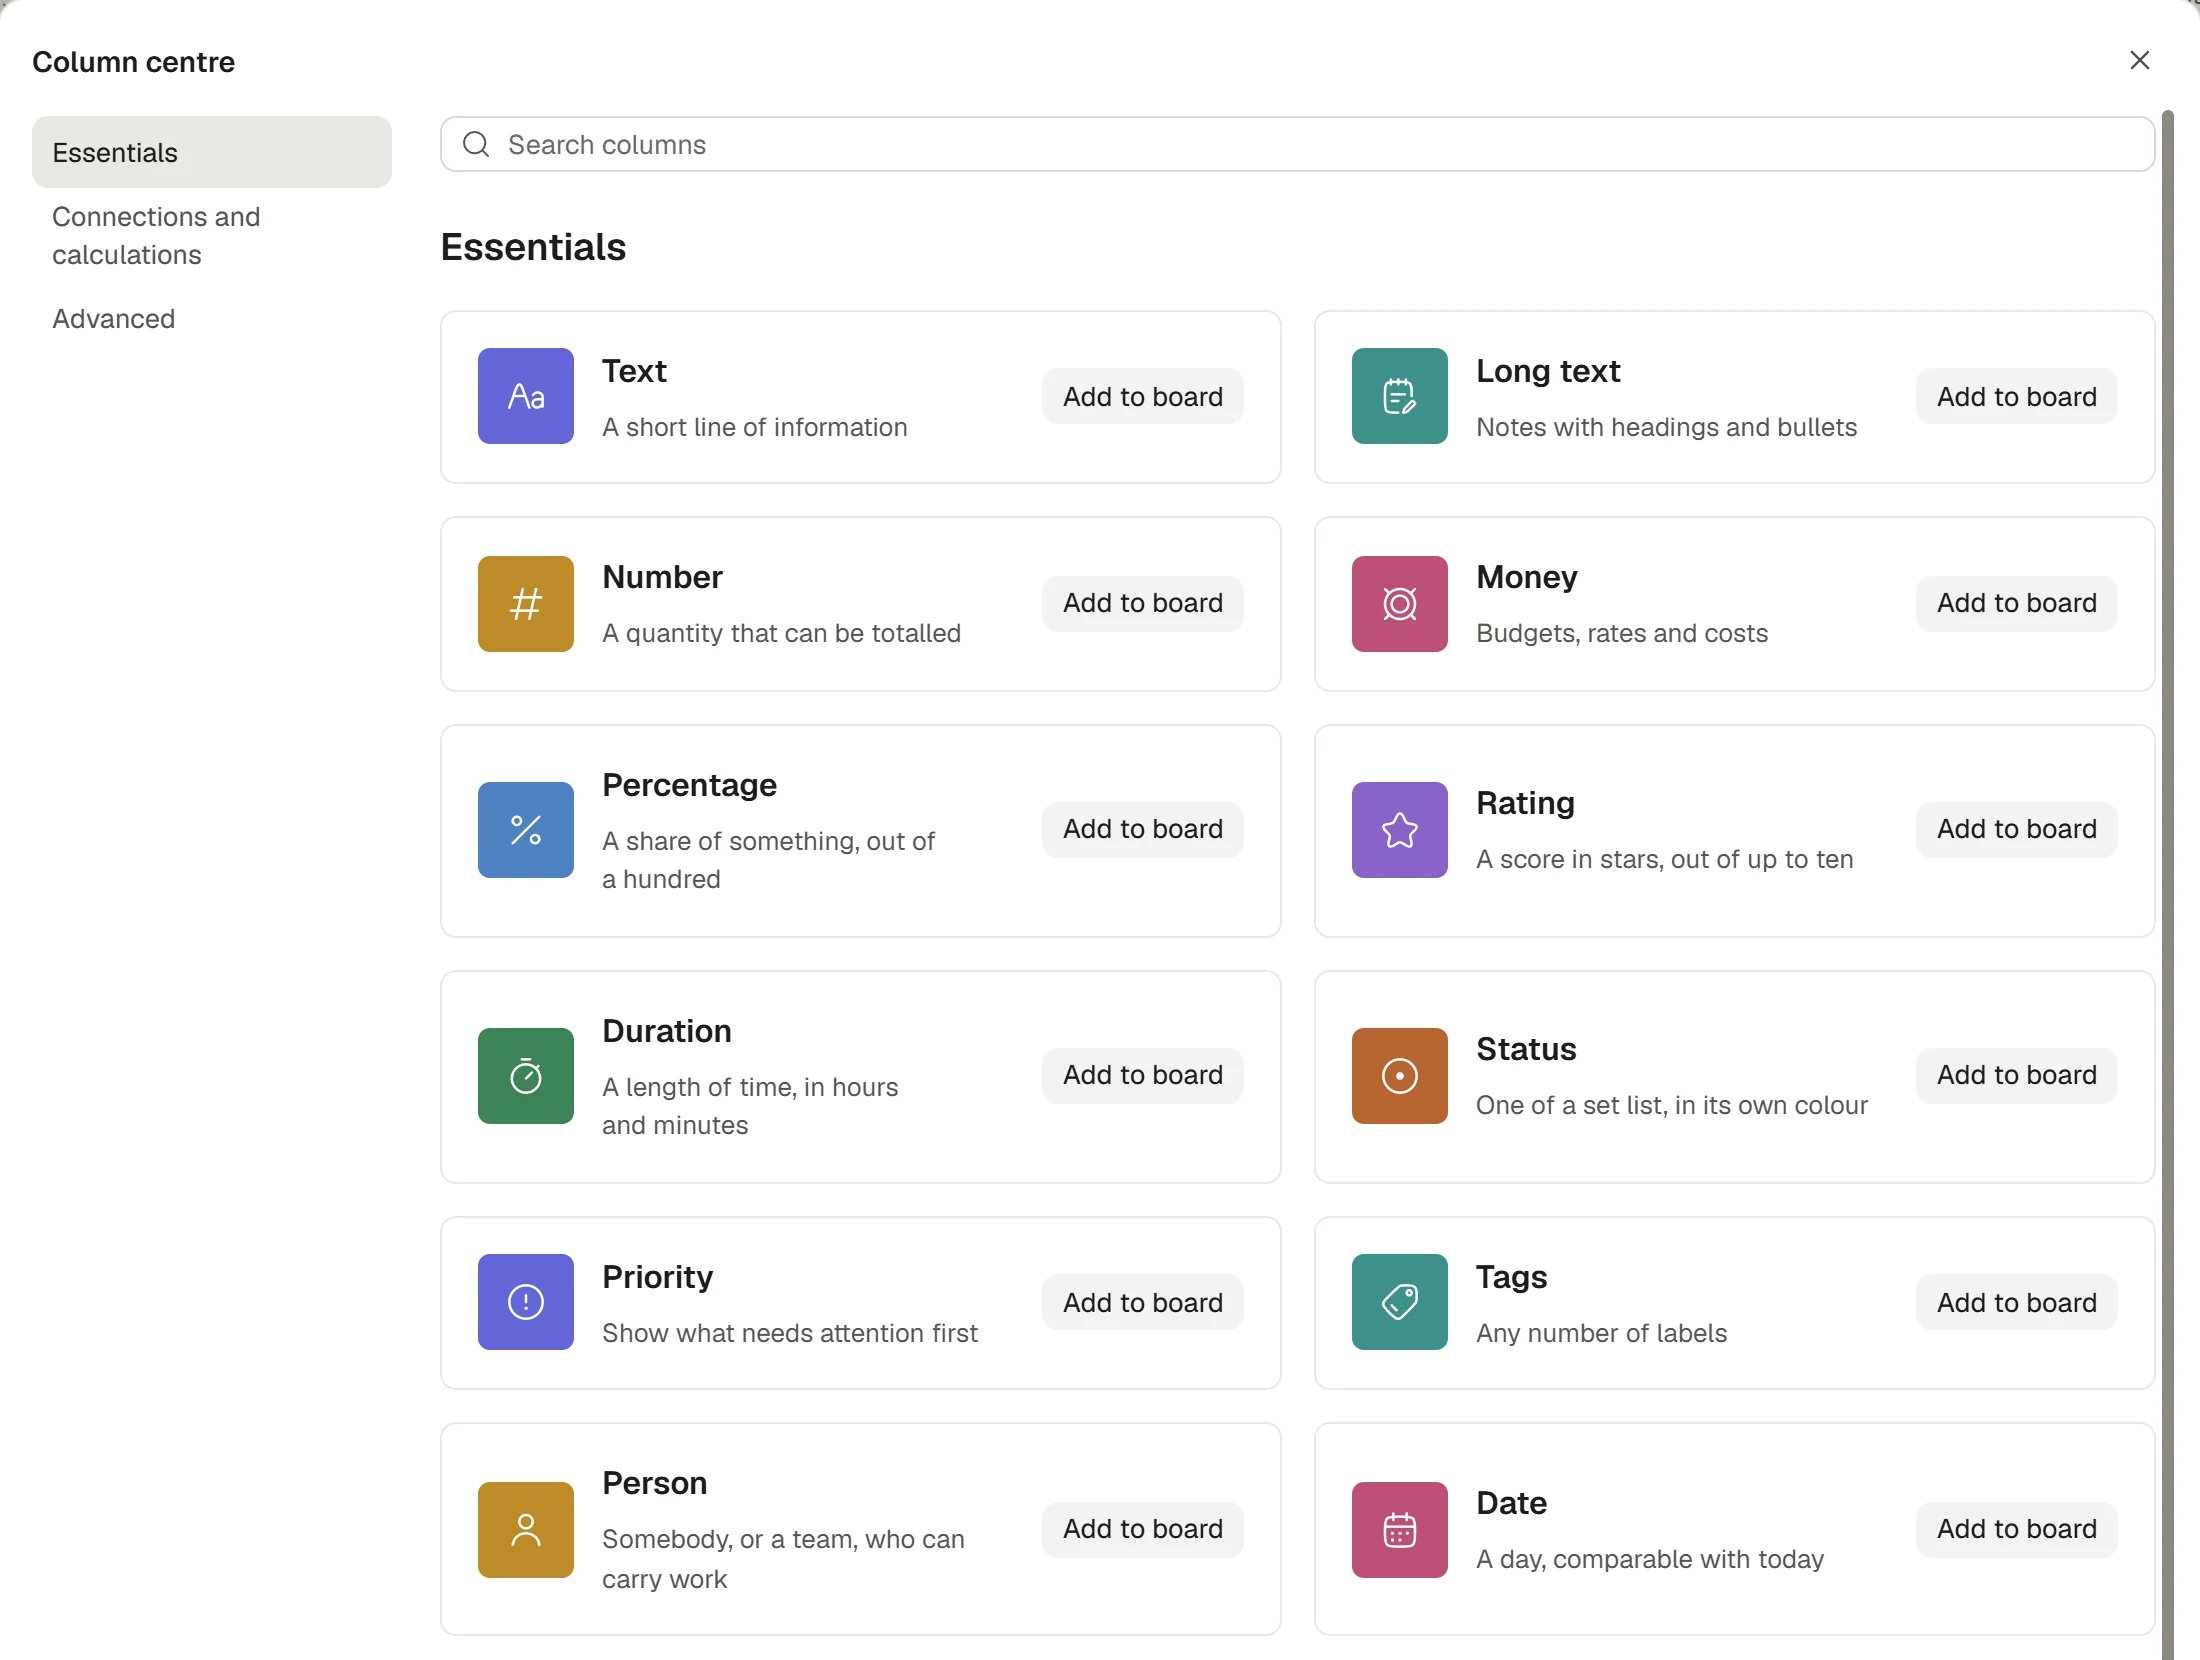This screenshot has width=2200, height=1660.
Task: Add the Text column to board
Action: (x=1143, y=396)
